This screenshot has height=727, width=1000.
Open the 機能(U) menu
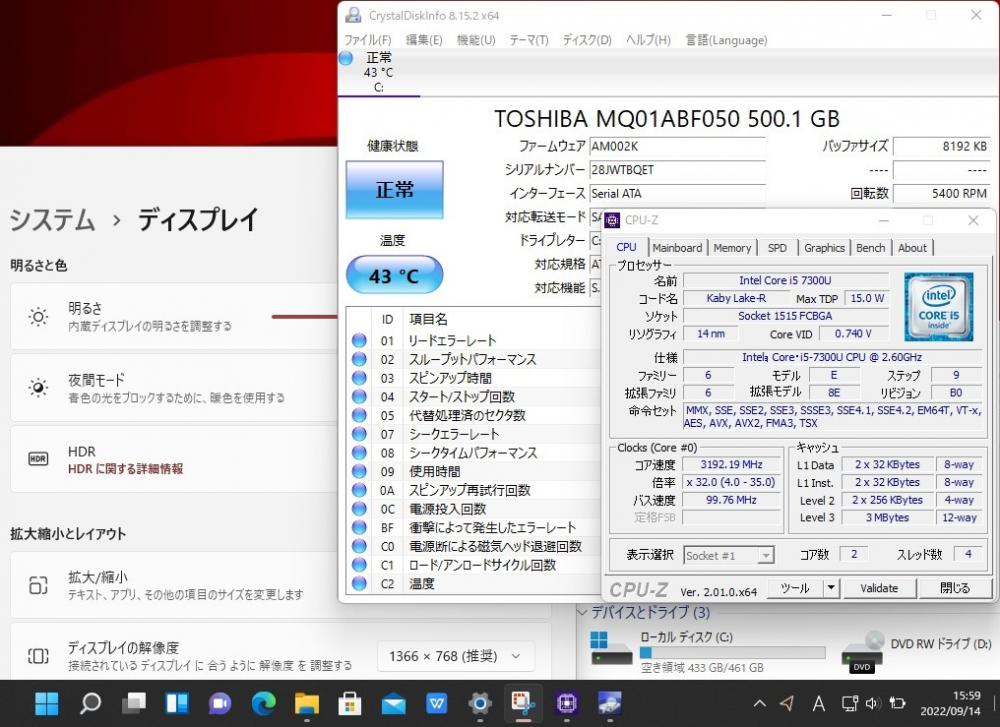click(476, 40)
